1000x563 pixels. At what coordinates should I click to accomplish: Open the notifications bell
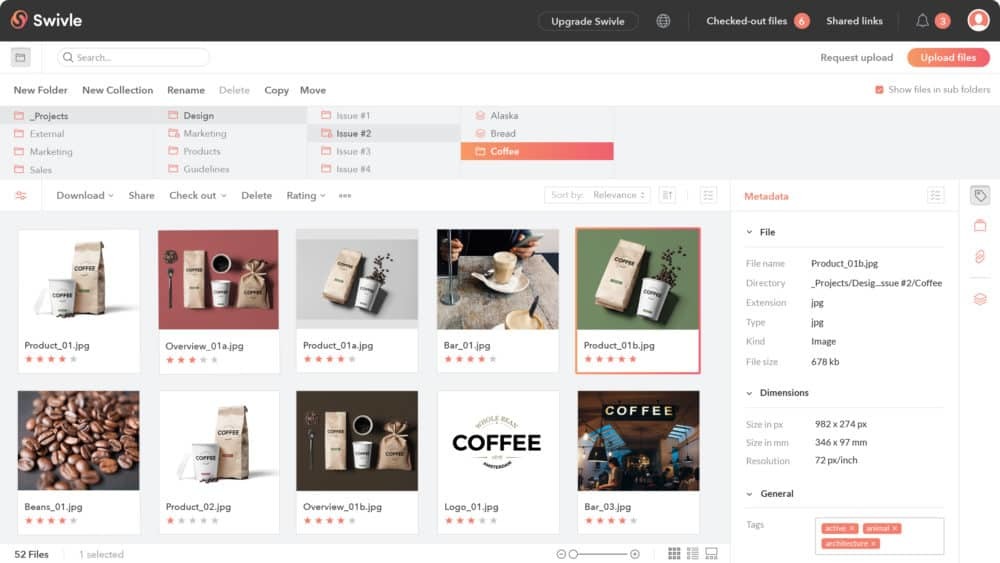(922, 21)
